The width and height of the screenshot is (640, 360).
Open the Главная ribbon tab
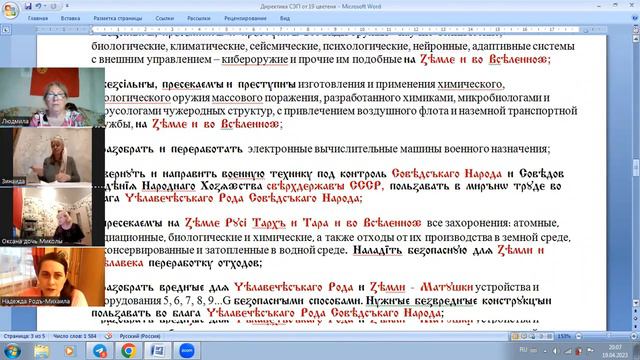pos(38,18)
